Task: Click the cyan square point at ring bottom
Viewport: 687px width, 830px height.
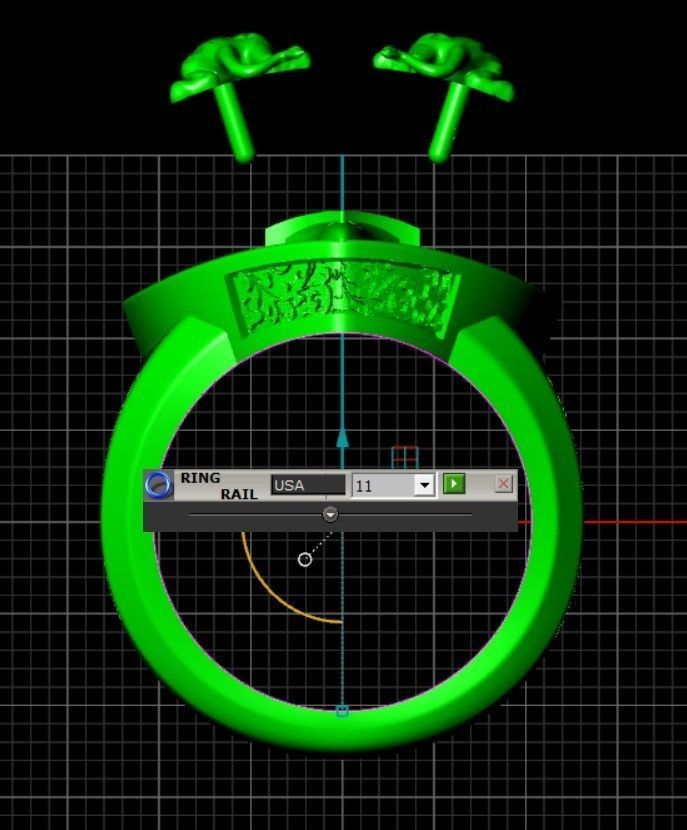Action: click(342, 711)
